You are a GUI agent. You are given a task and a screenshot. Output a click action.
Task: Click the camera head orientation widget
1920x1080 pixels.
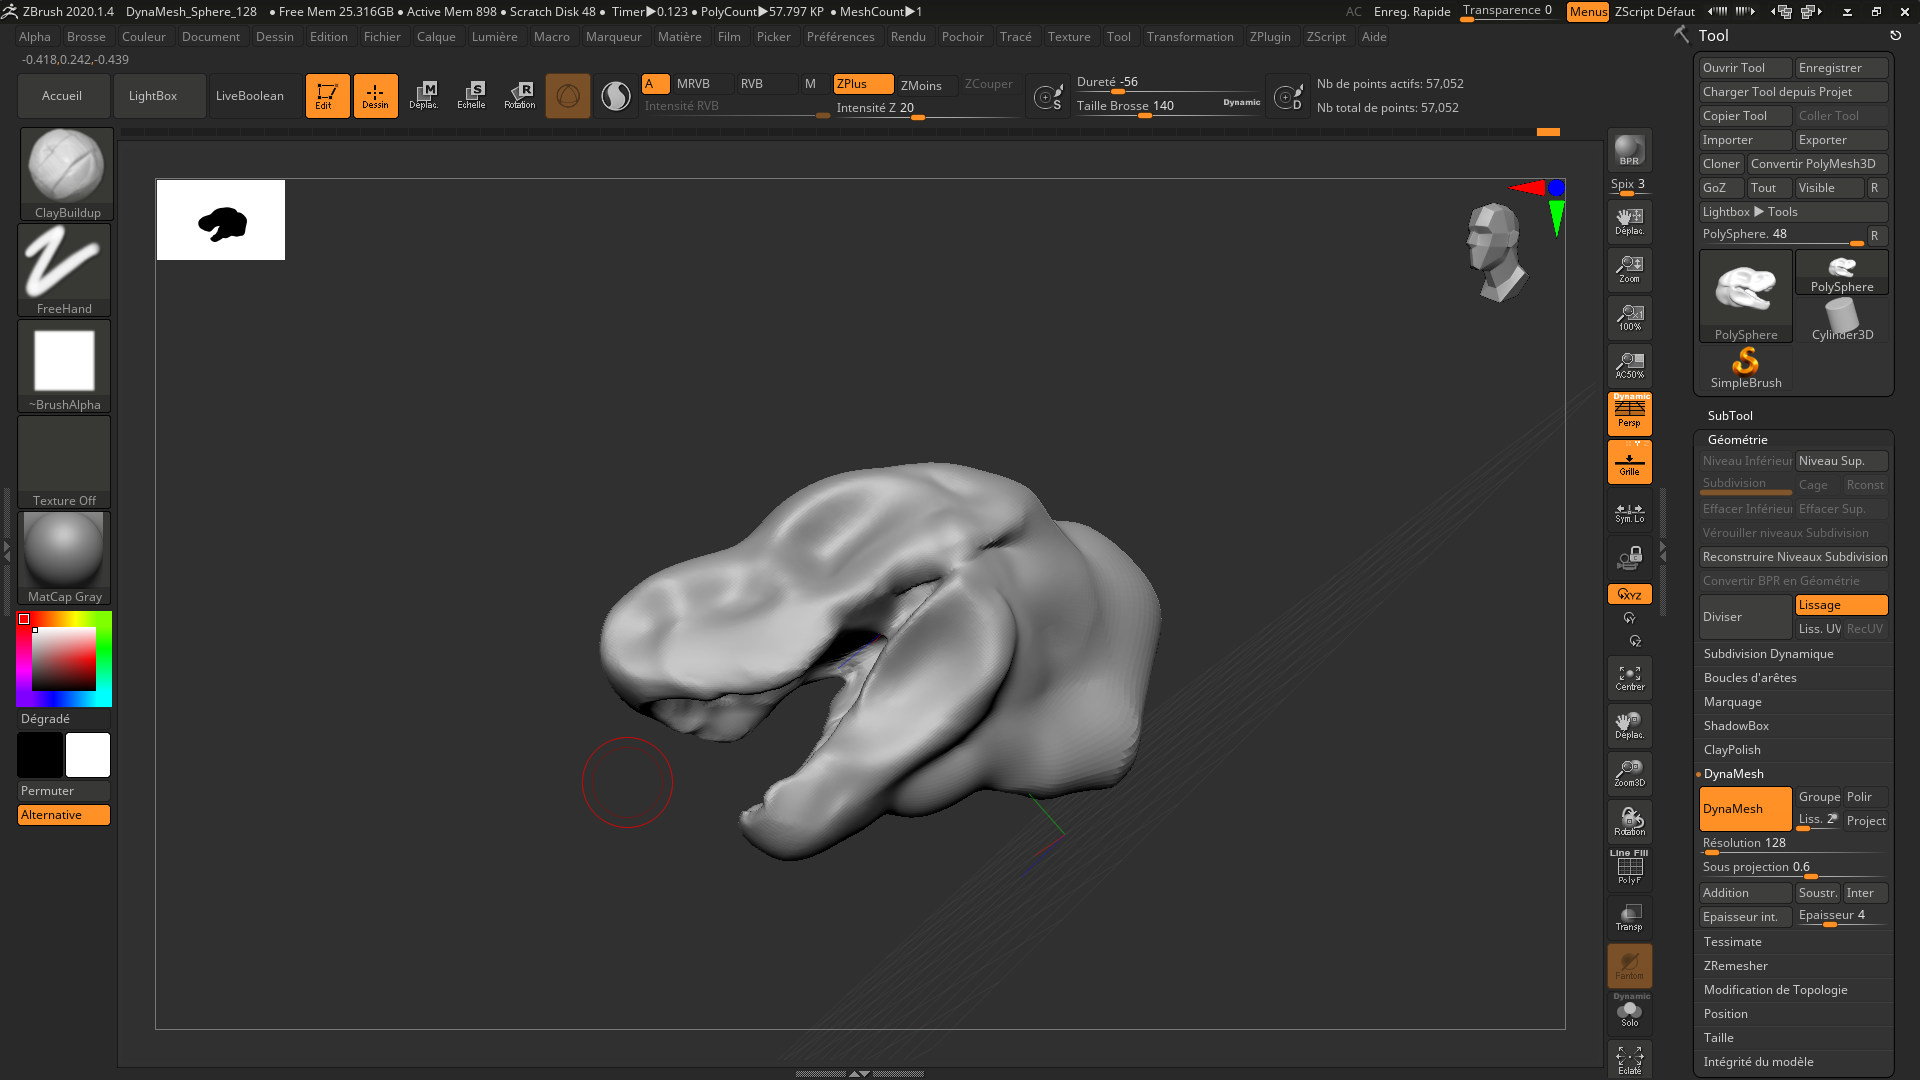(x=1496, y=251)
